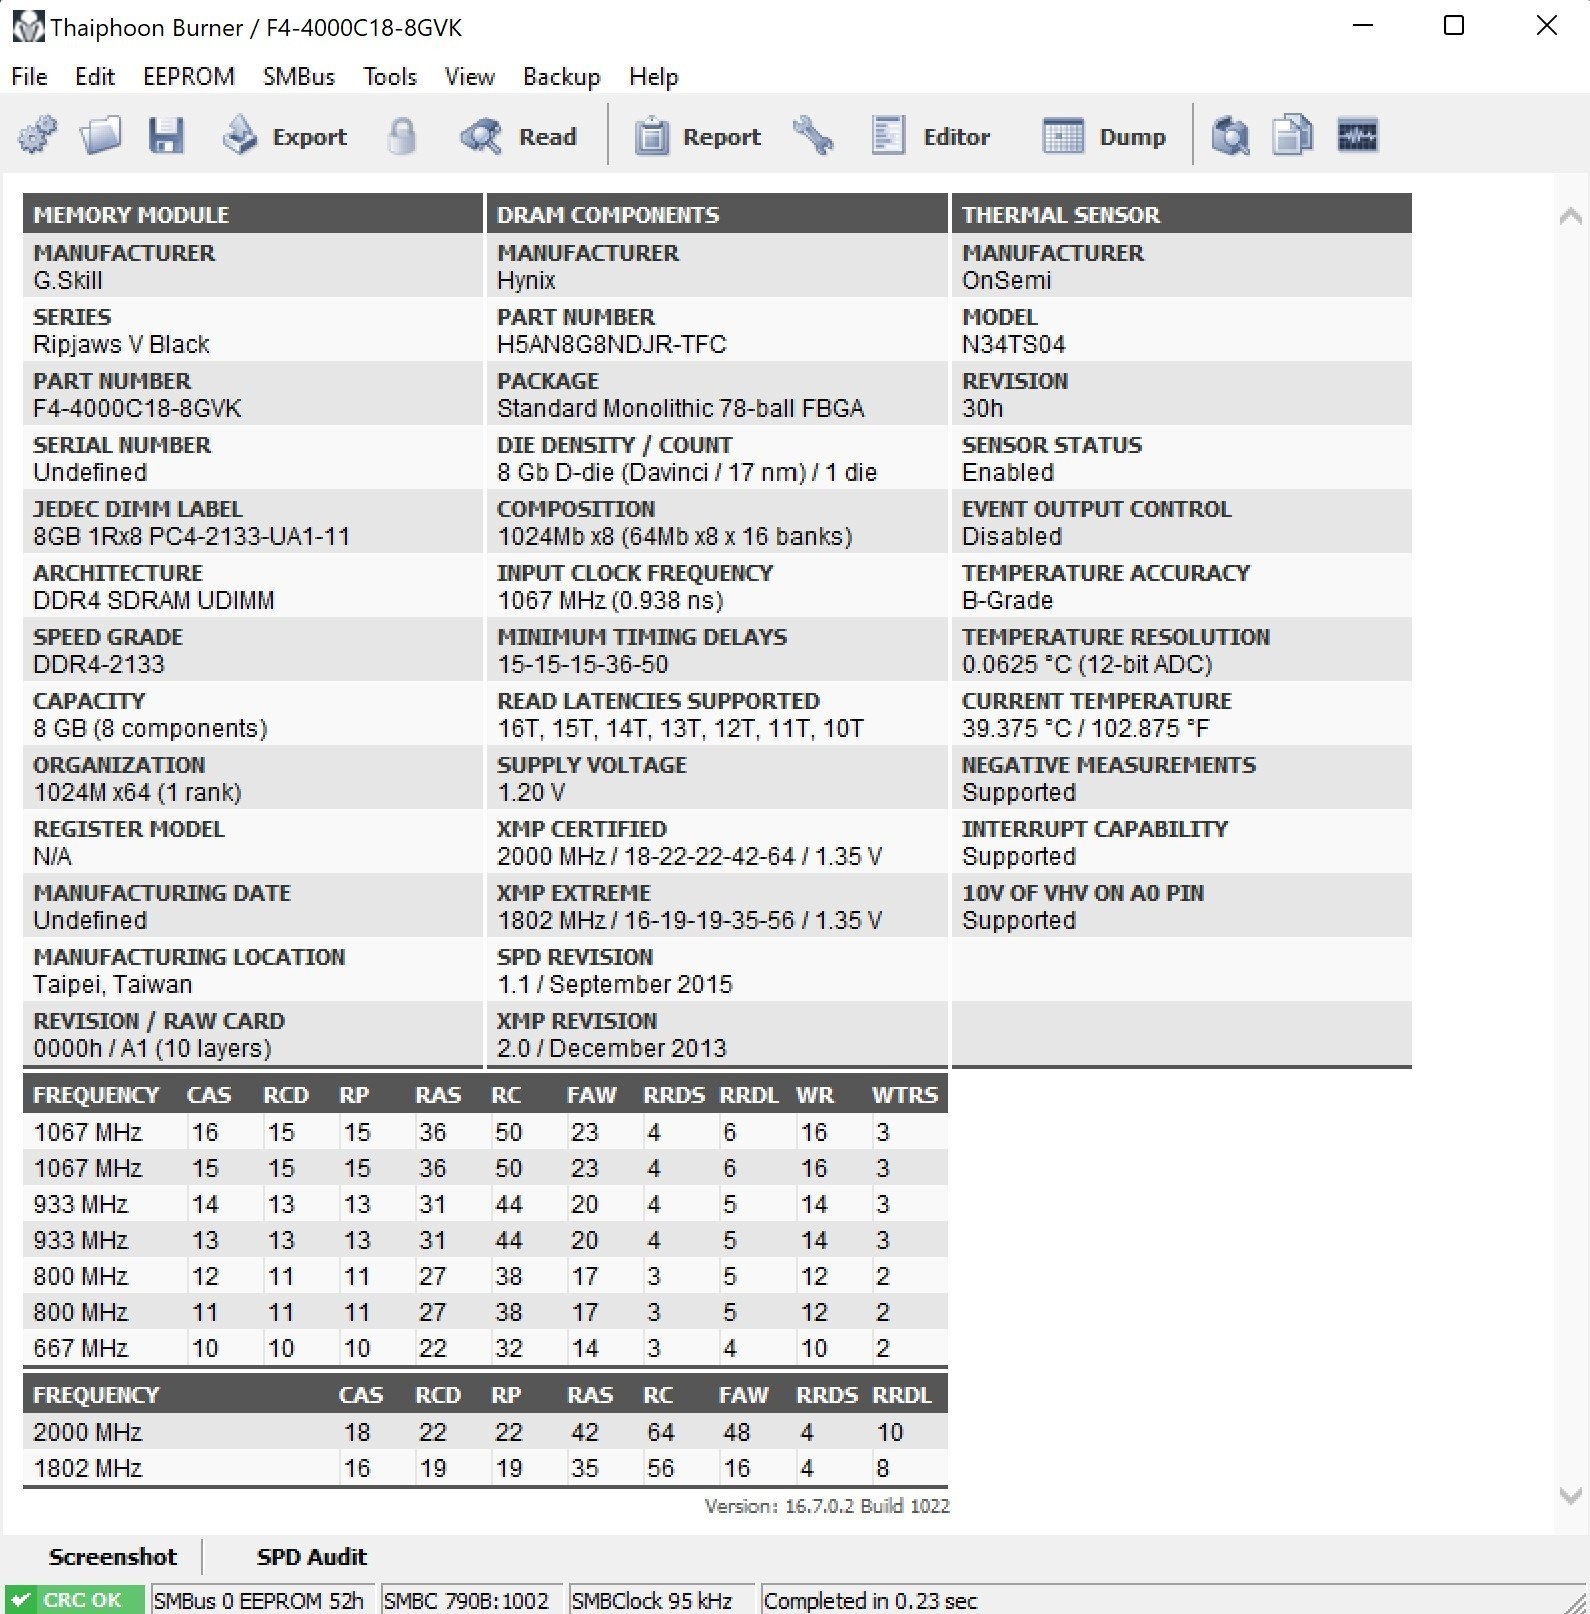The height and width of the screenshot is (1614, 1590).
Task: Open the Editor toolbar button
Action: point(930,136)
